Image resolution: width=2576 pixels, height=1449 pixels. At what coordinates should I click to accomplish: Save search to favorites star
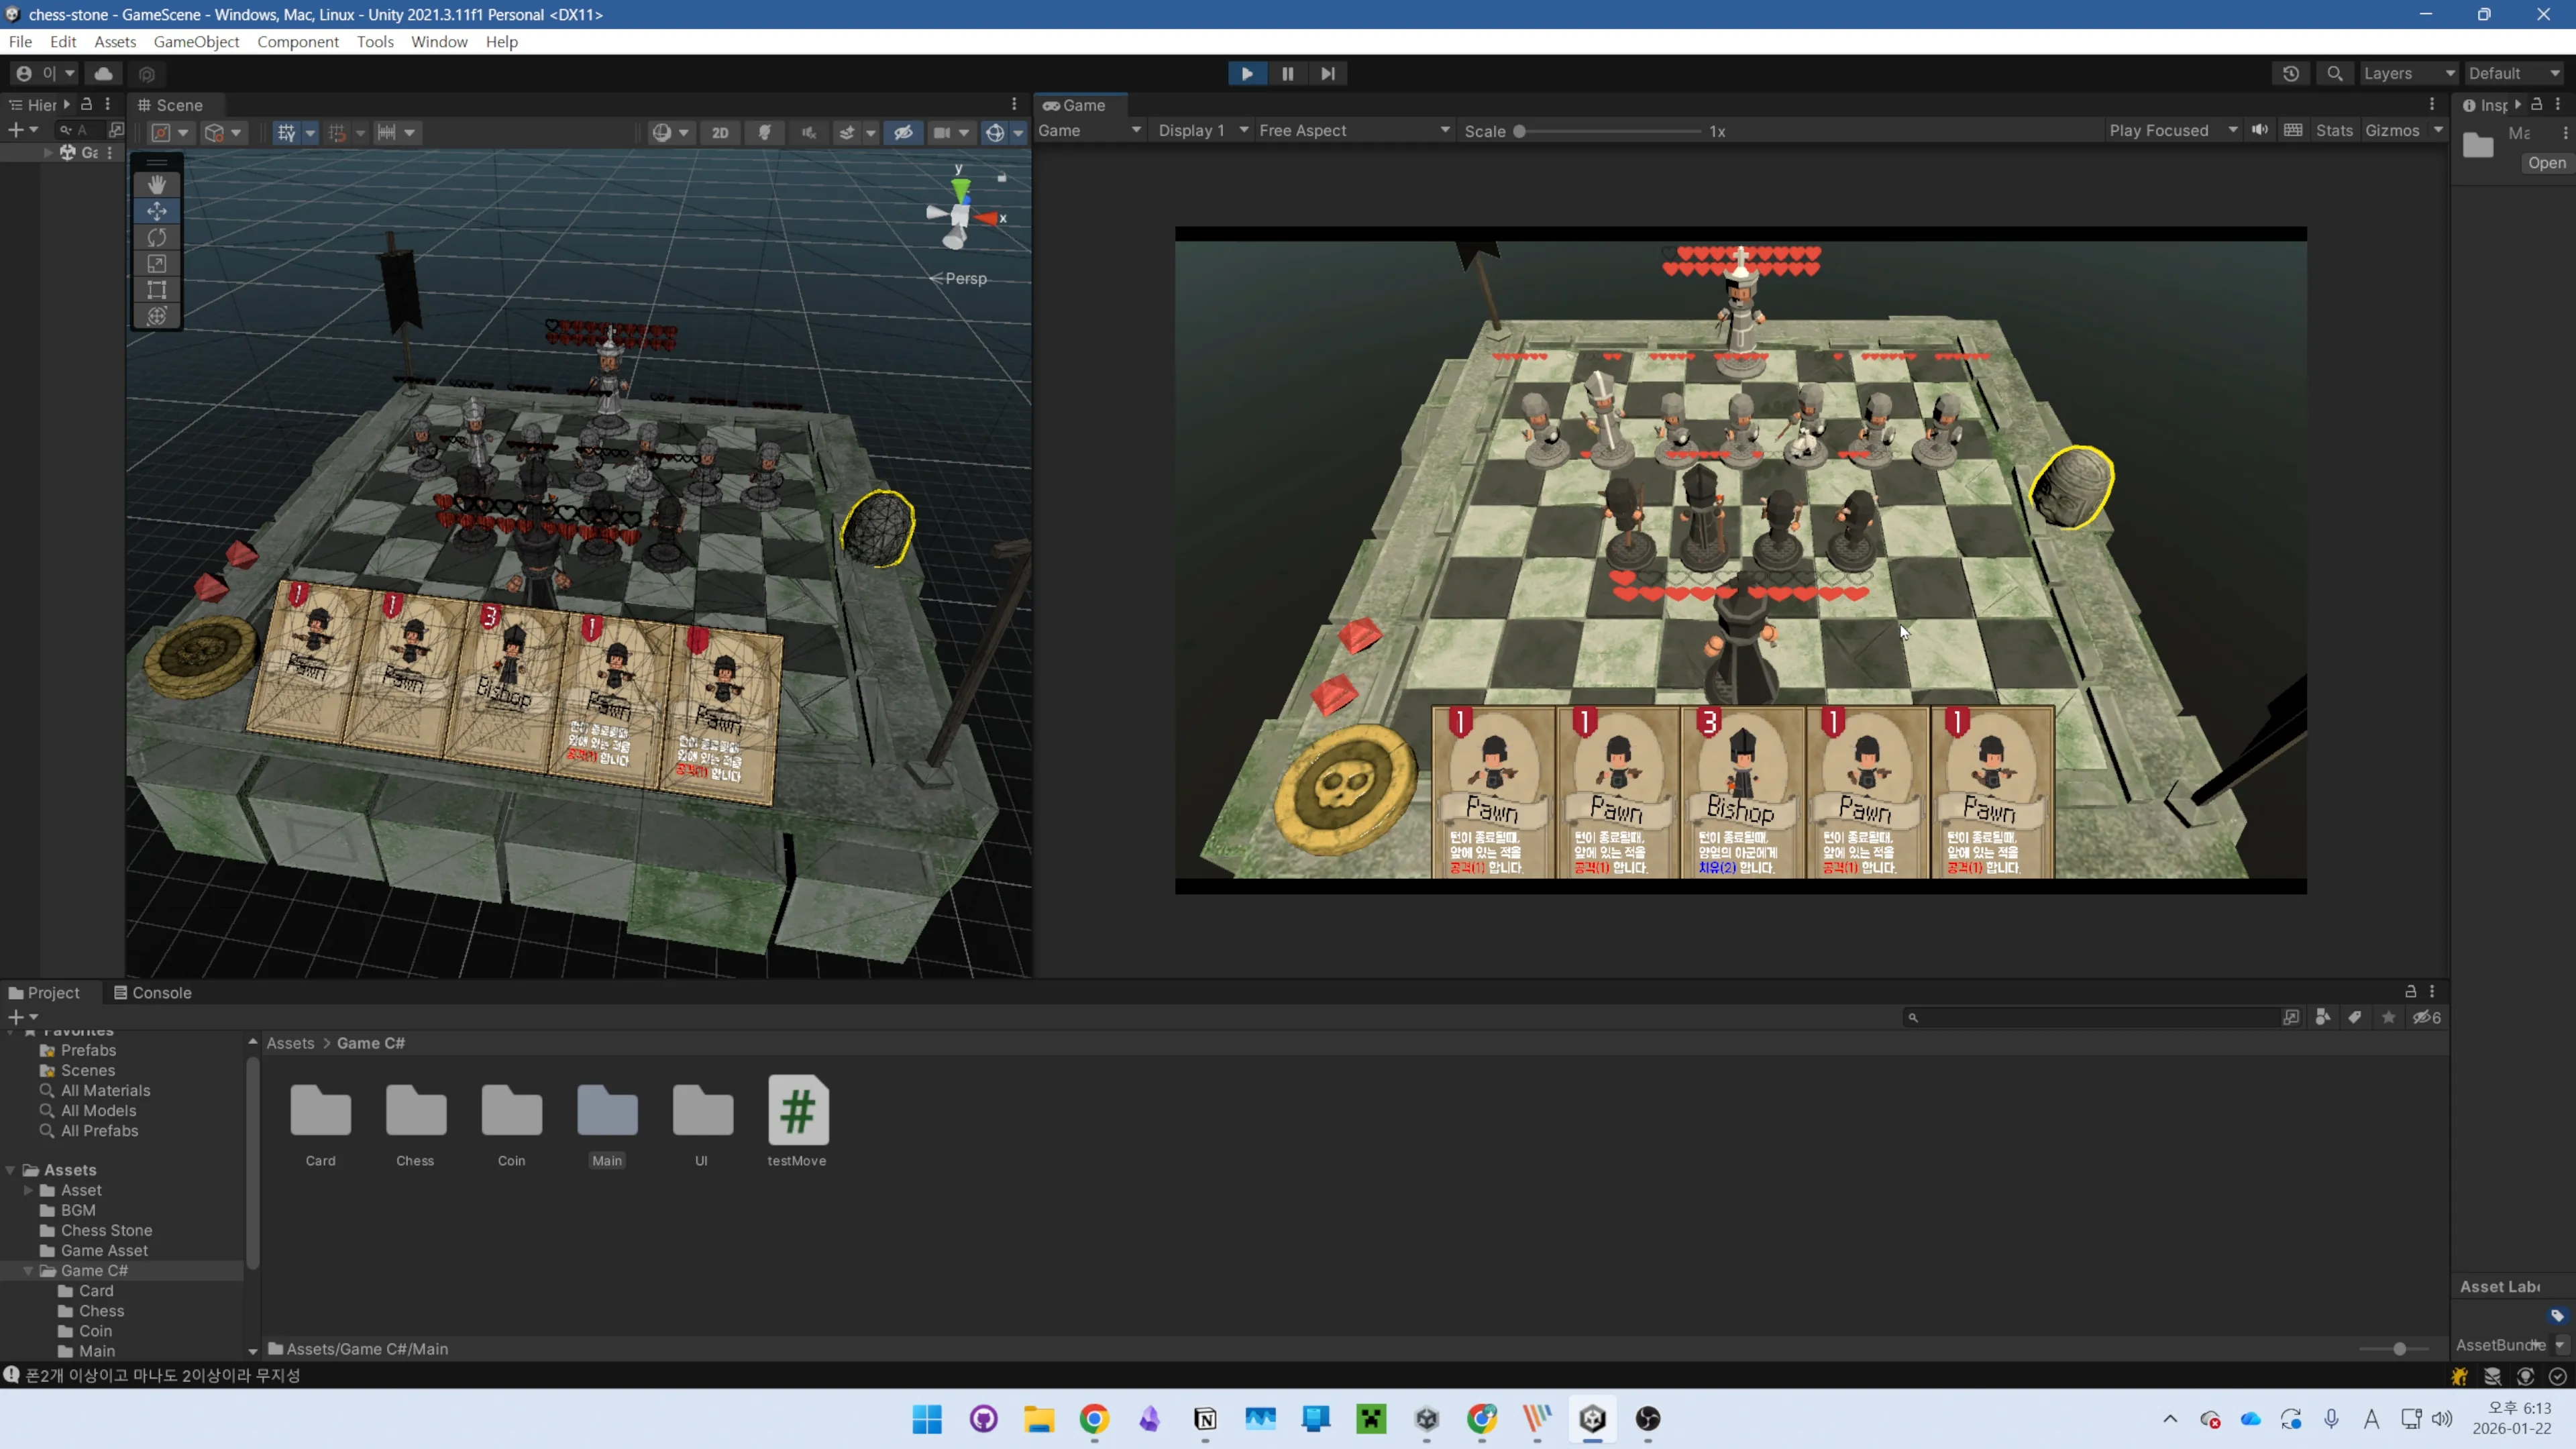[x=2389, y=1017]
